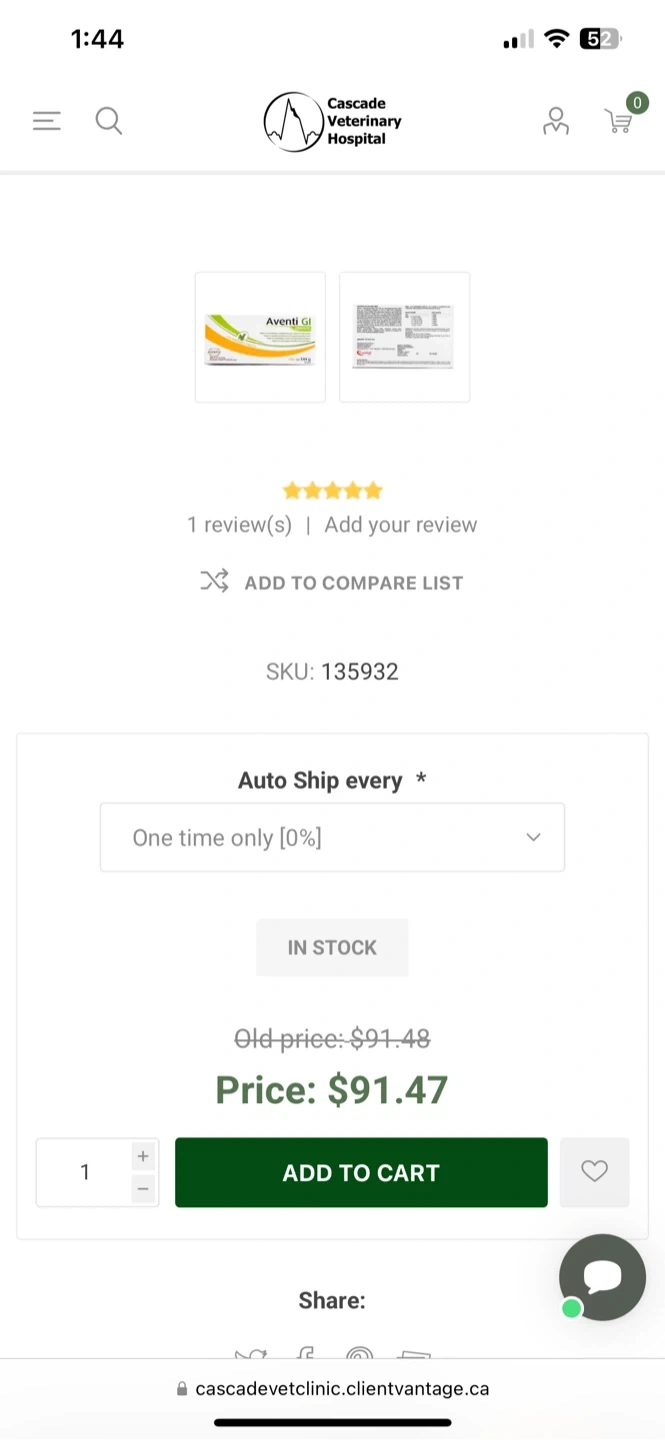This screenshot has width=665, height=1440.
Task: Open the 1 review(s) link
Action: click(x=240, y=525)
